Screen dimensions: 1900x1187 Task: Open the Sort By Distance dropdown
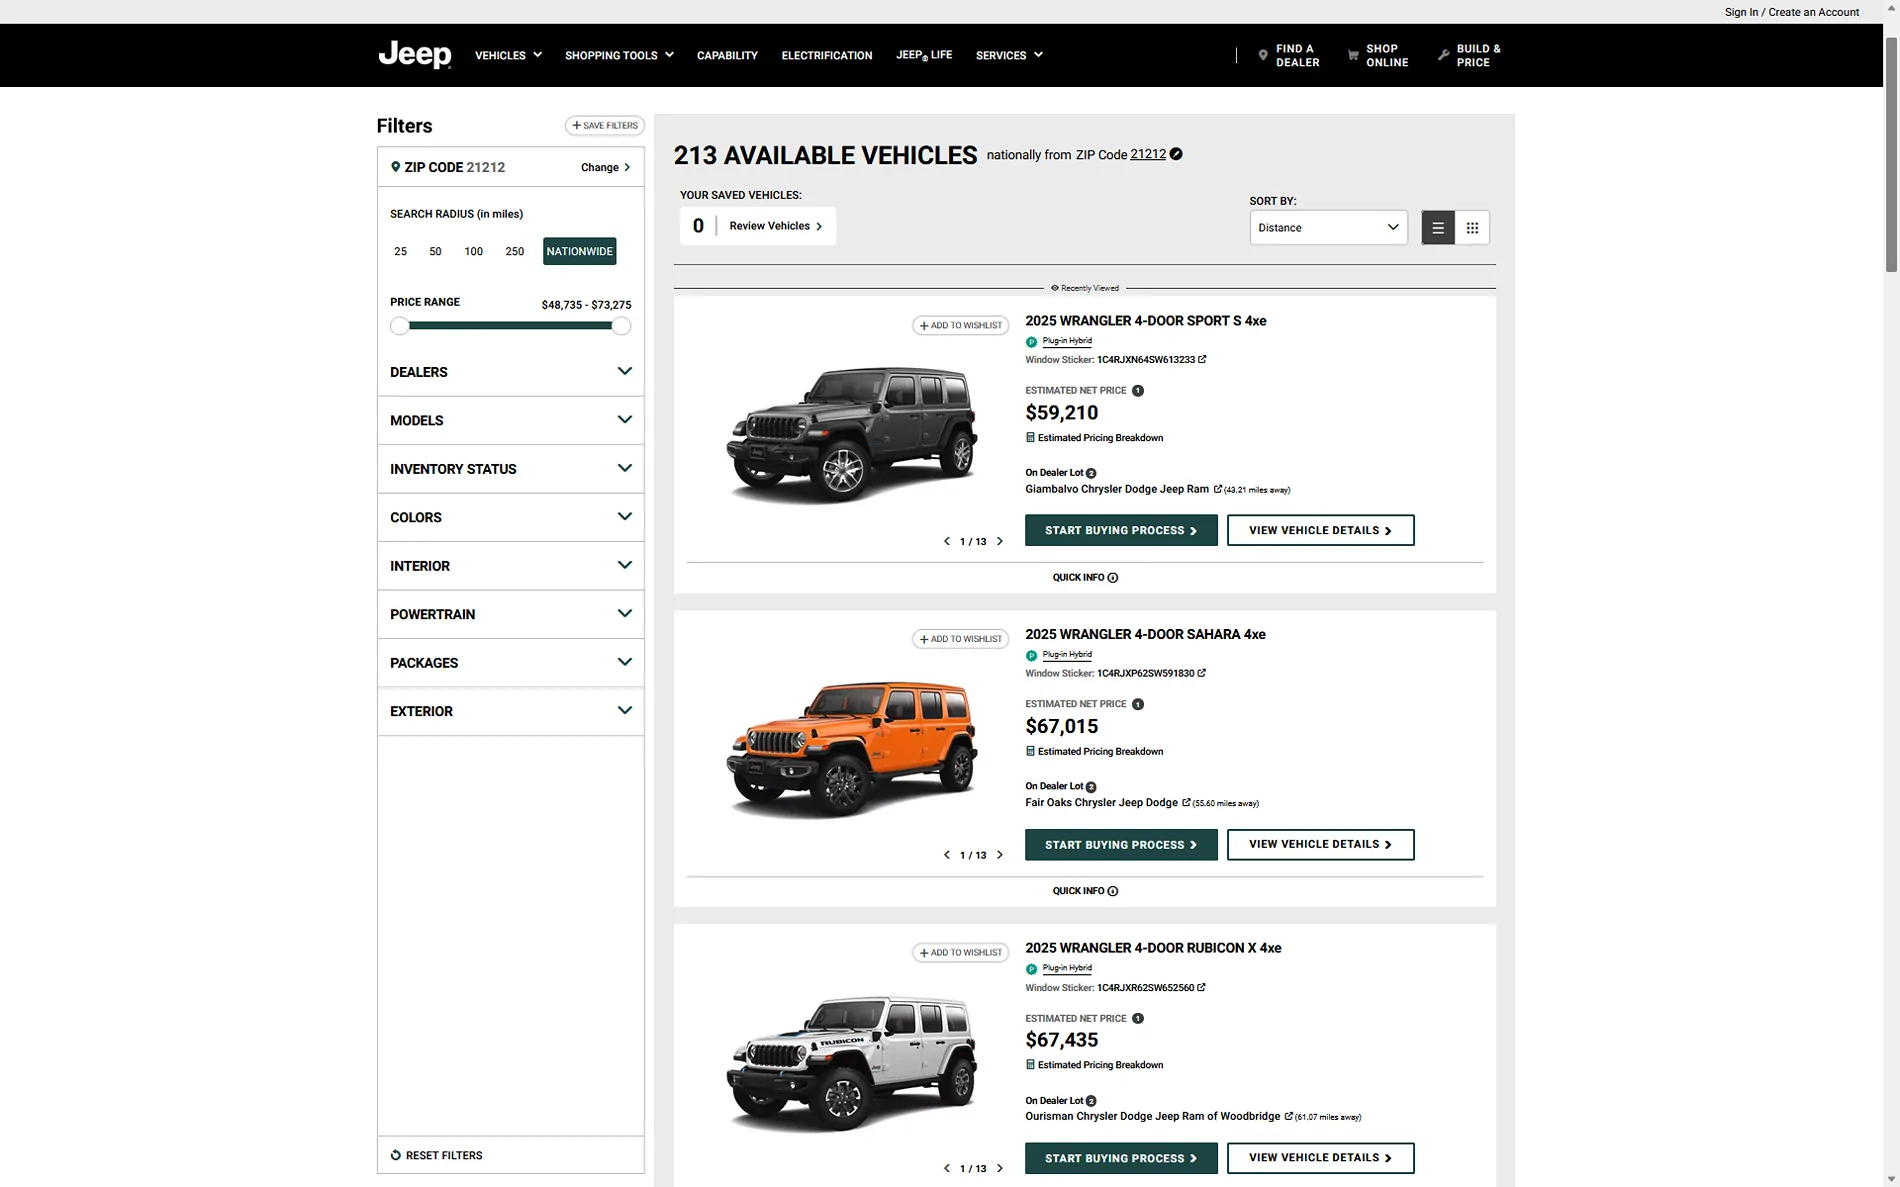pyautogui.click(x=1328, y=228)
